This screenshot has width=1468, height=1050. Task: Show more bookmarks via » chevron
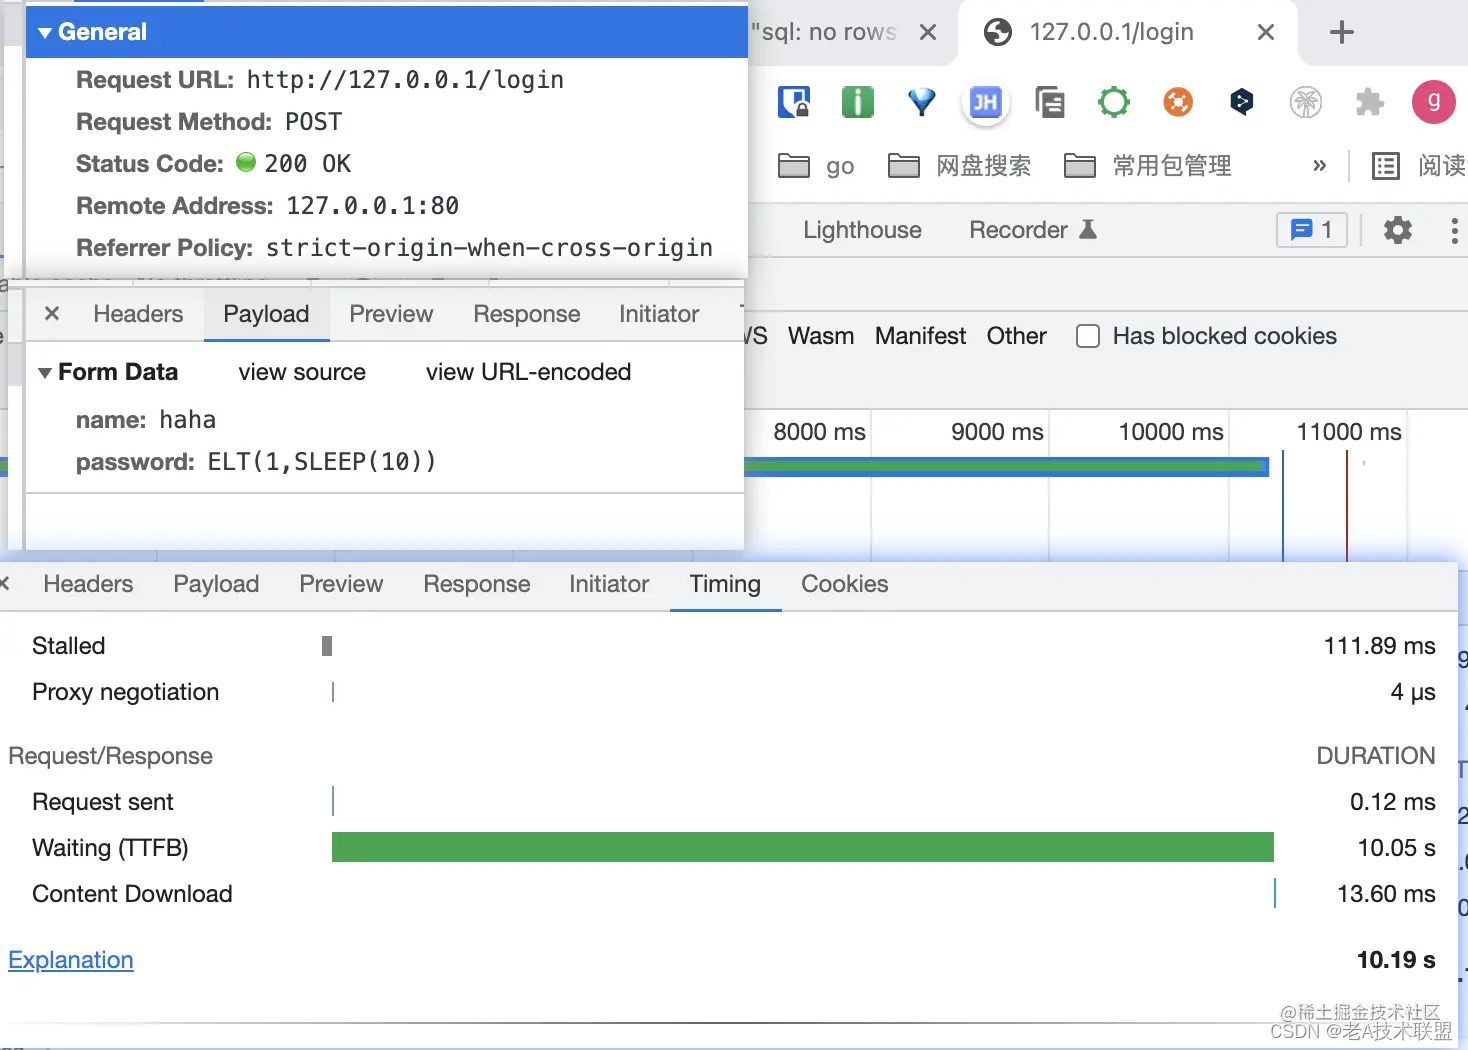point(1319,166)
